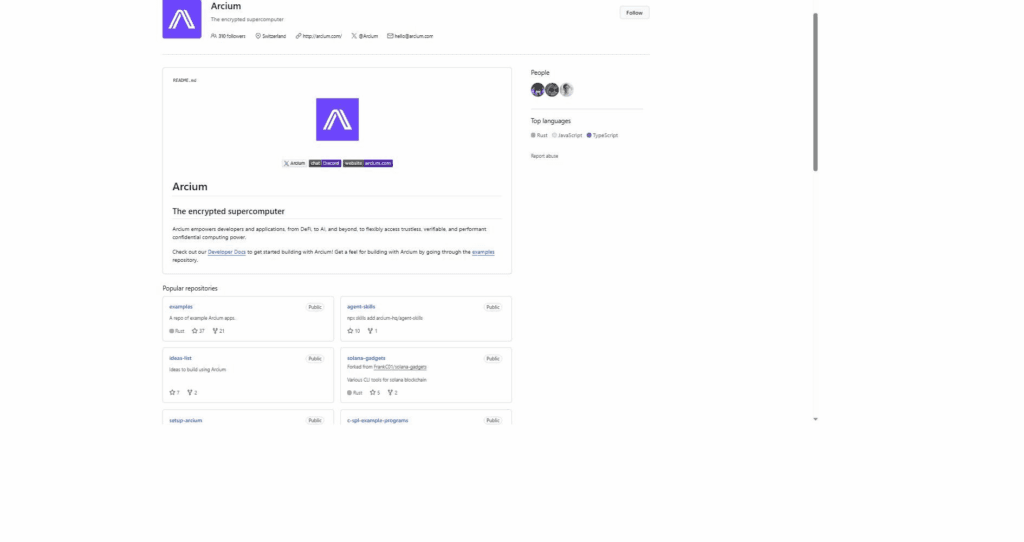The height and width of the screenshot is (542, 1024).
Task: Filter by Rust in Top languages
Action: (x=539, y=135)
